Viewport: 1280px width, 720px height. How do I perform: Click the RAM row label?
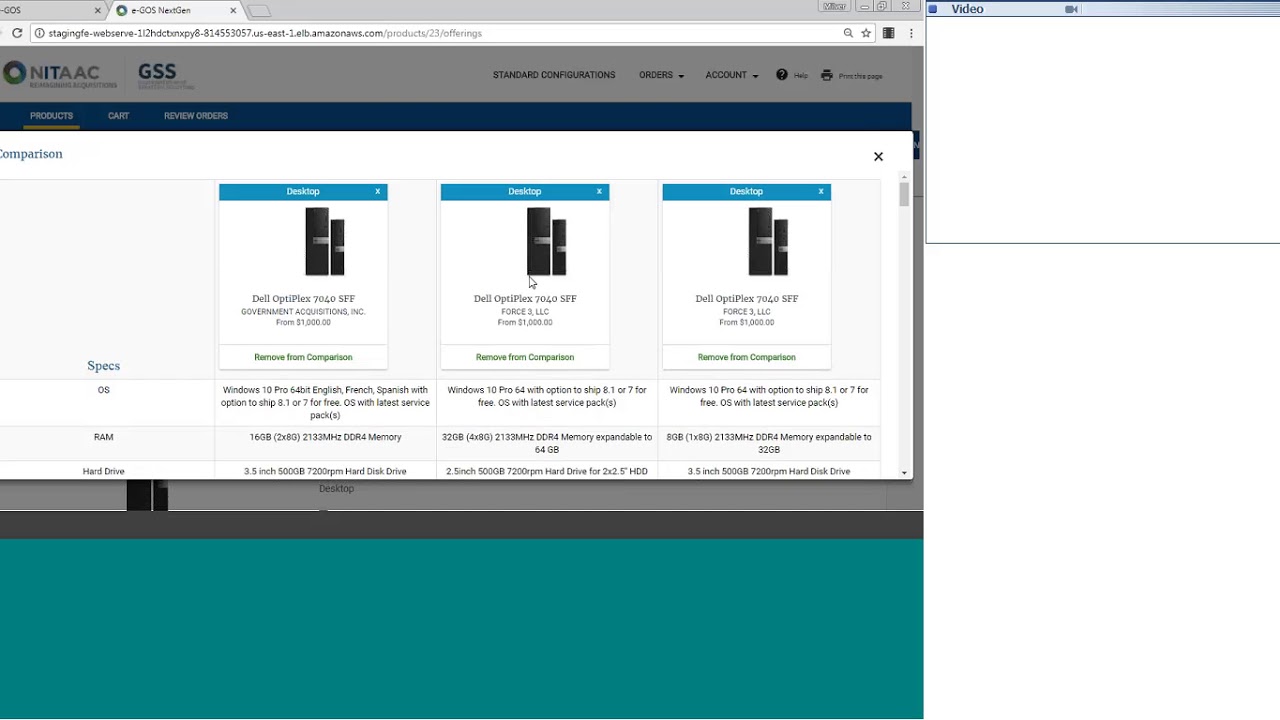tap(103, 437)
